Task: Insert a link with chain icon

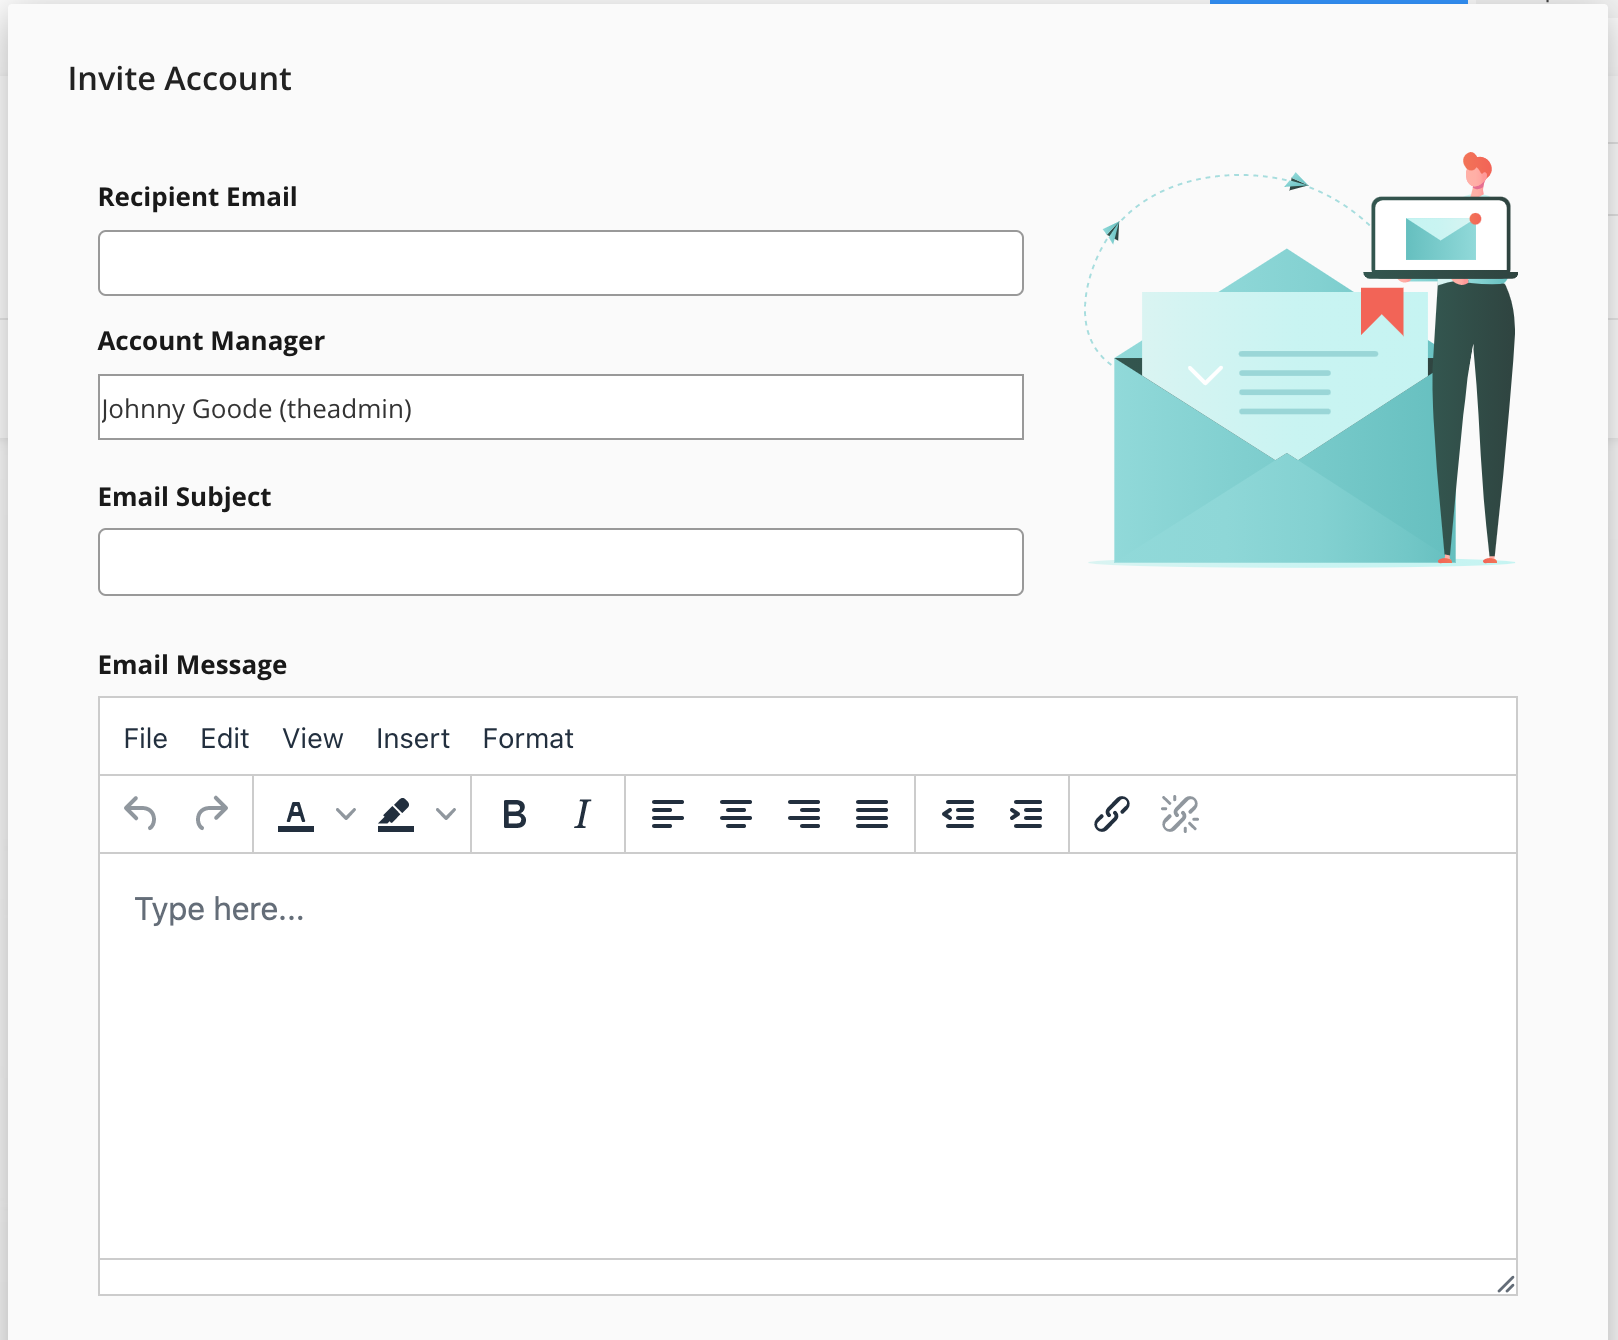Action: [x=1112, y=814]
